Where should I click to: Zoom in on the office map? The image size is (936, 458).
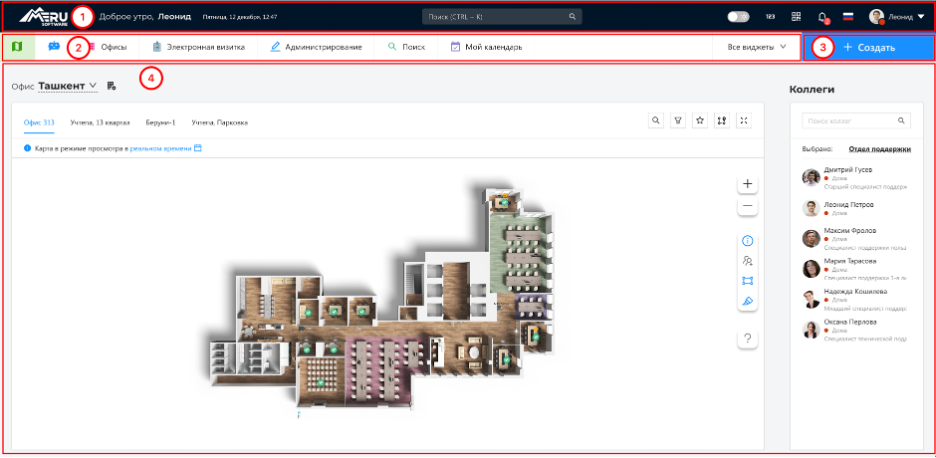point(748,184)
